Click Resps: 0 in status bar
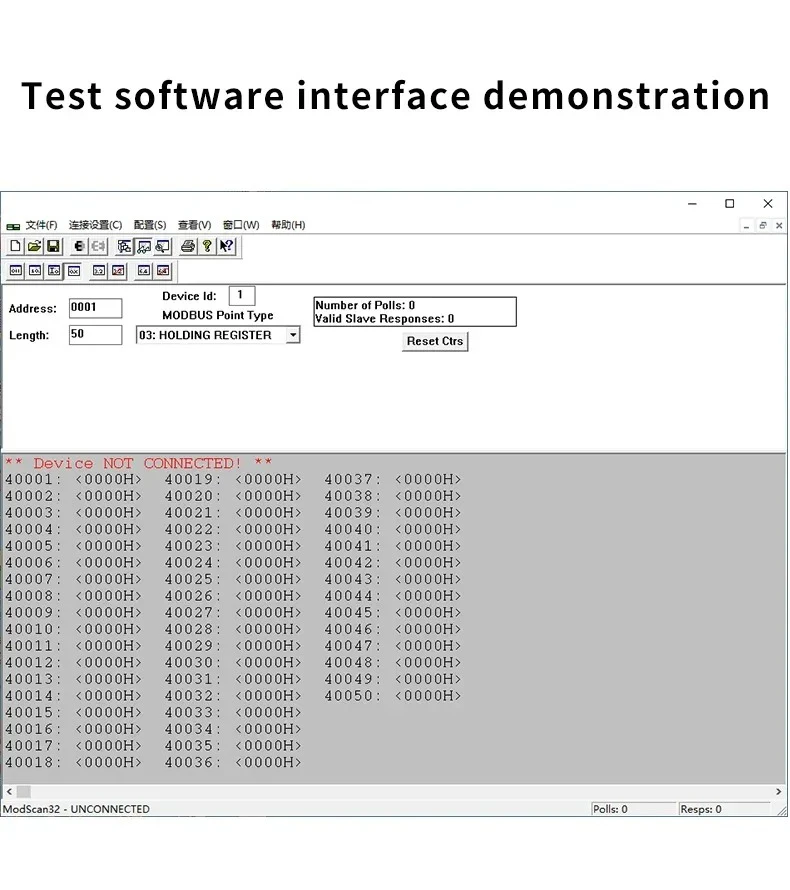Screen dimensions: 790x890 701,809
